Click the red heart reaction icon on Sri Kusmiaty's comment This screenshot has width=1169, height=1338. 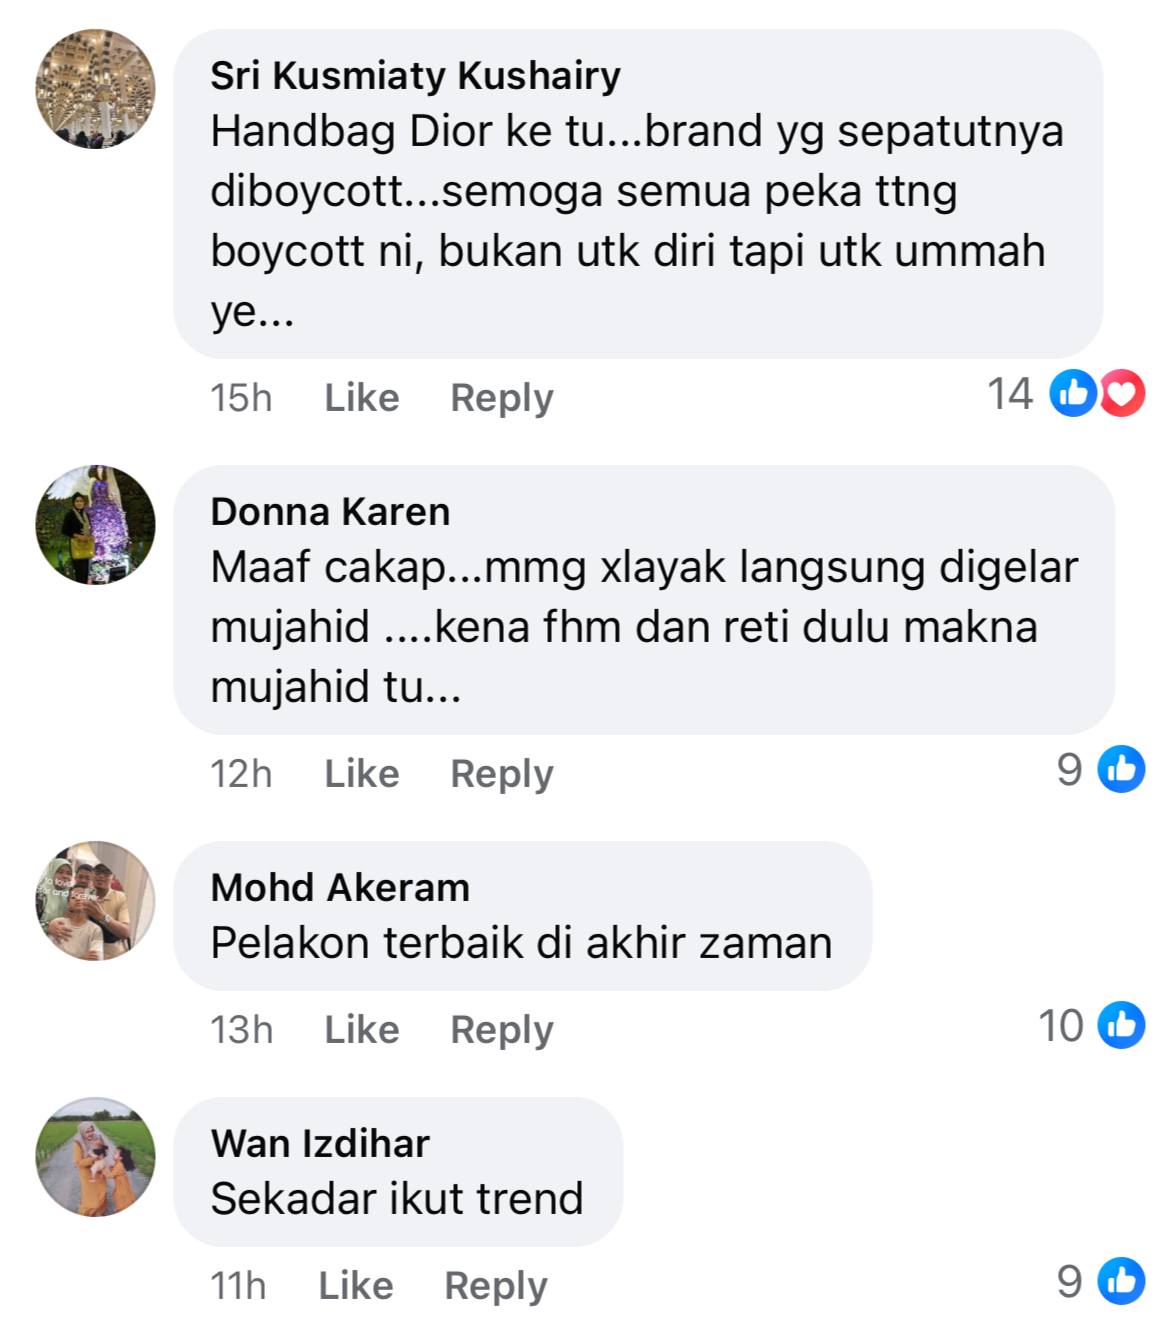tap(1122, 393)
